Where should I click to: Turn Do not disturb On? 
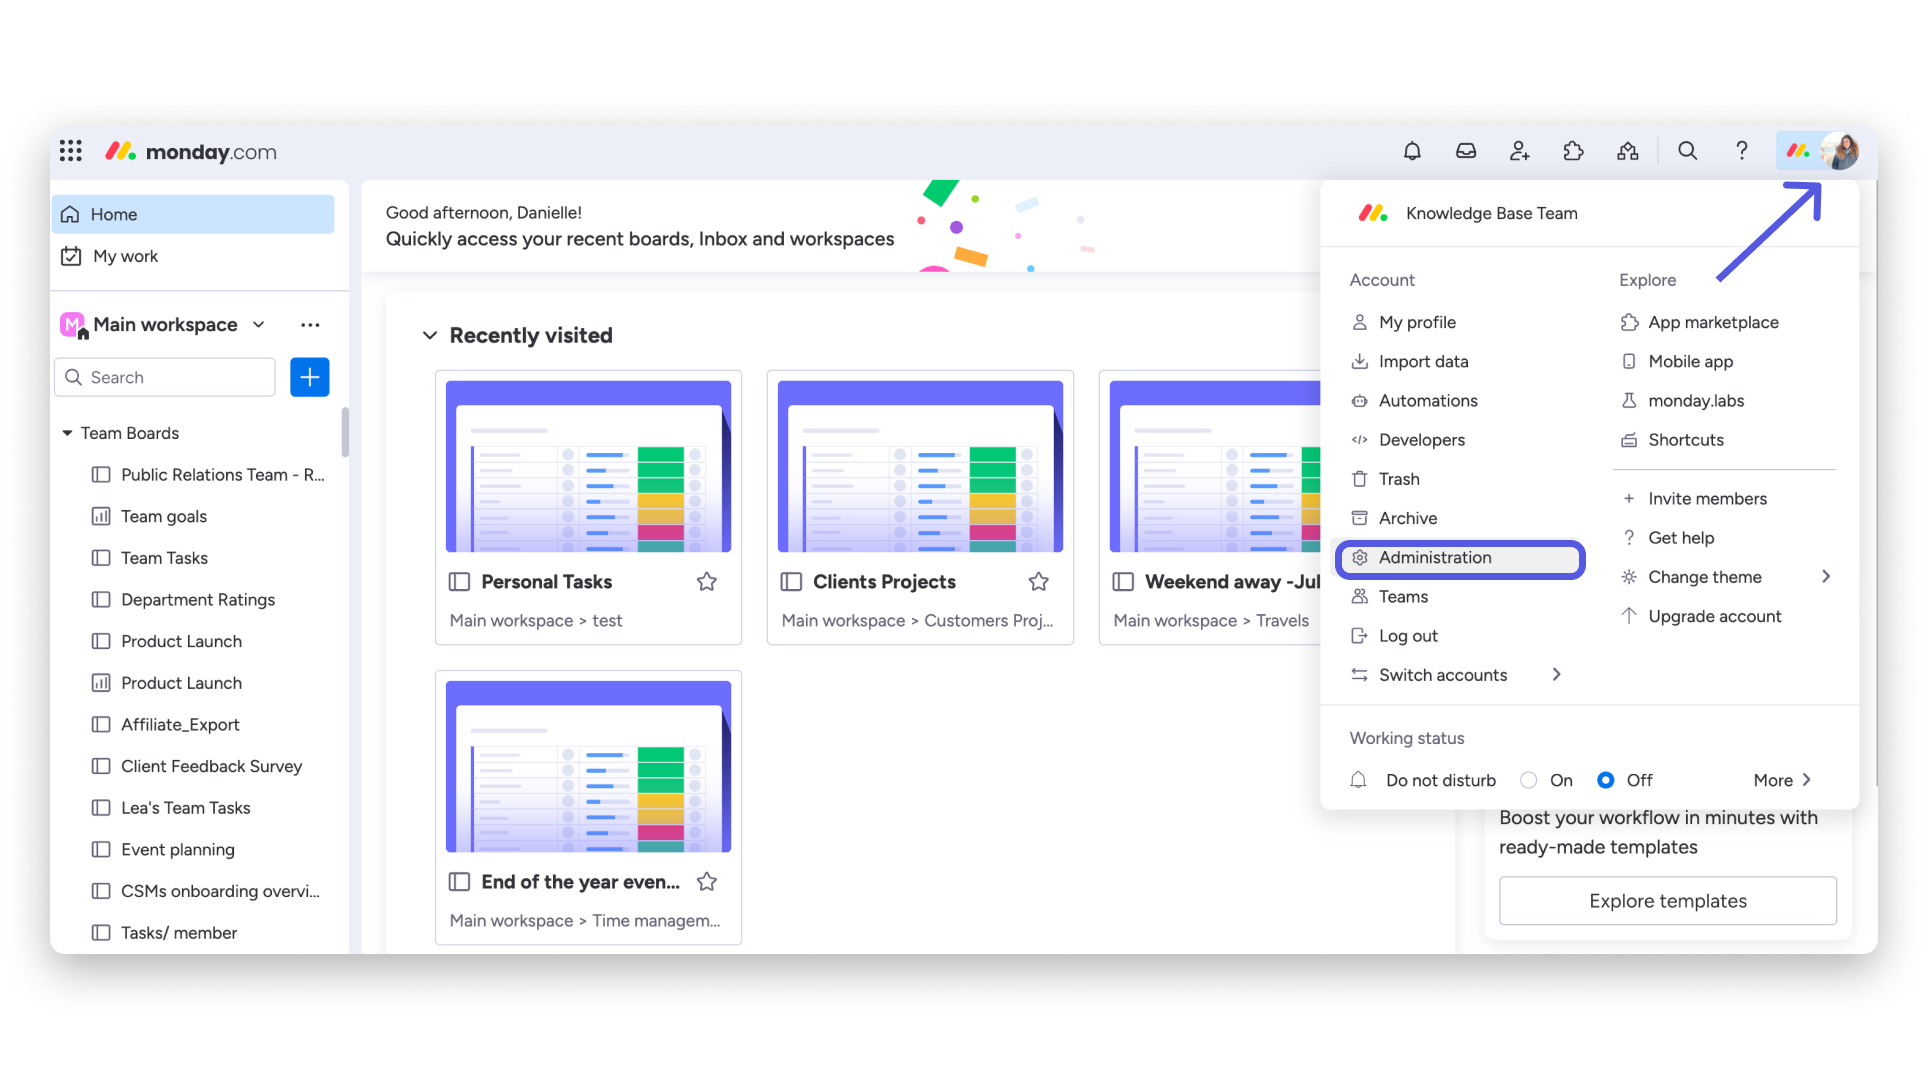pyautogui.click(x=1528, y=780)
